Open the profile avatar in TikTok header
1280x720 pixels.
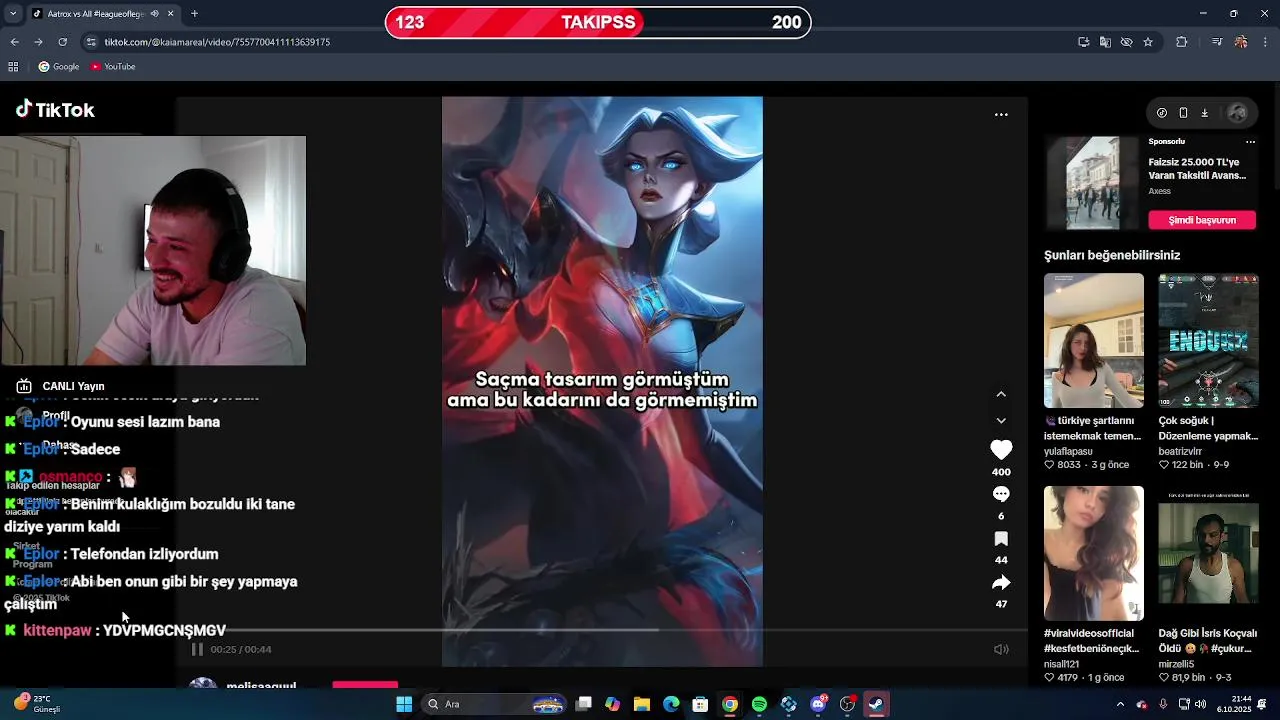(x=1237, y=113)
